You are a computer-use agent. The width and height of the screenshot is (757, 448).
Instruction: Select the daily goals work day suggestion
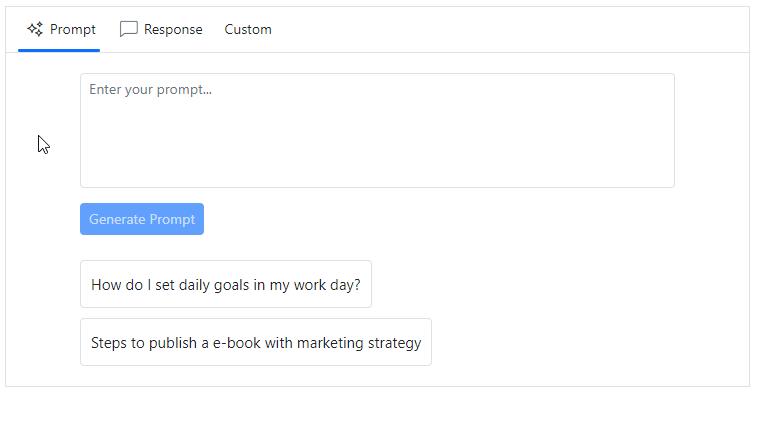[x=225, y=284]
